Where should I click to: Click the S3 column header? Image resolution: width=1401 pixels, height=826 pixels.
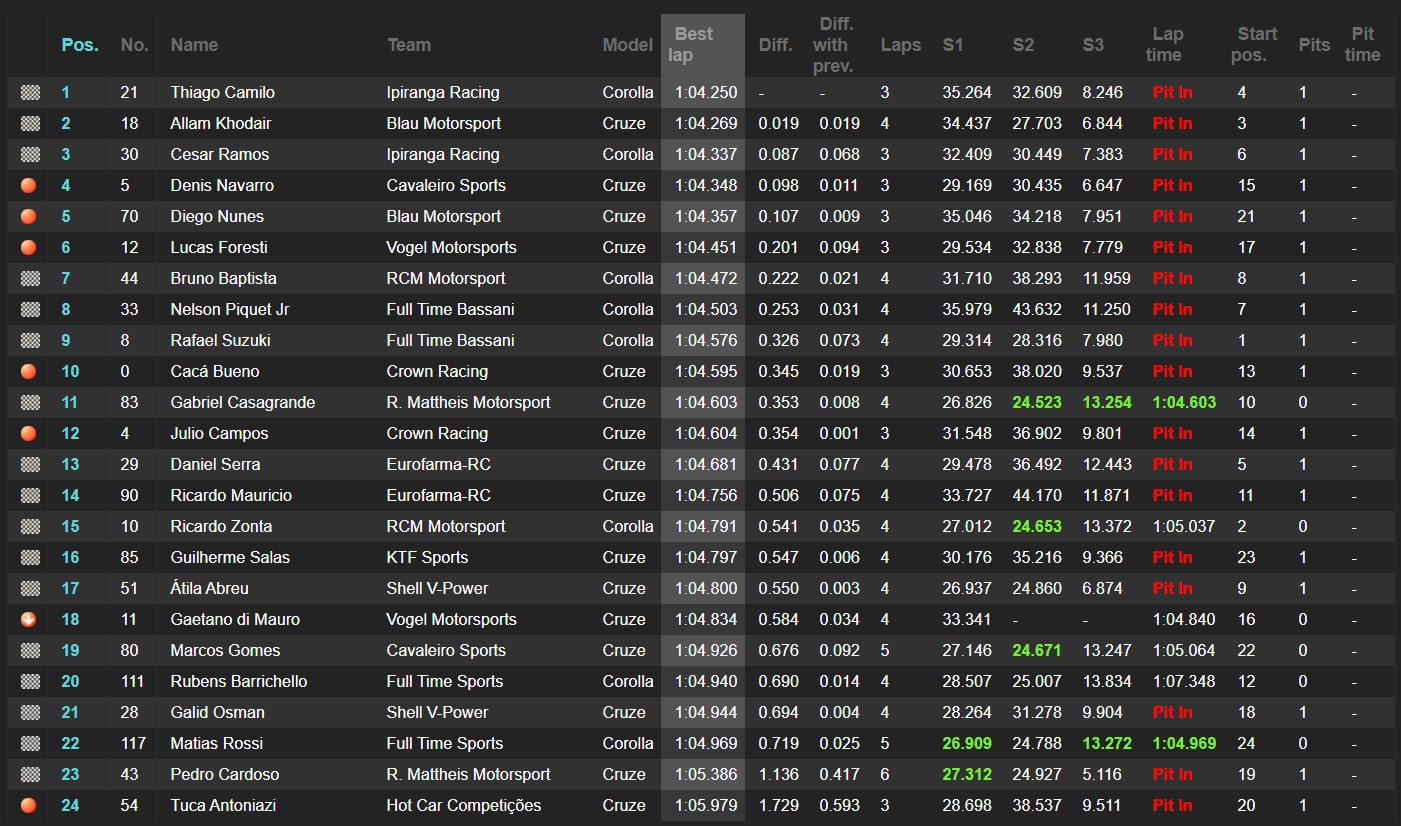coord(1093,45)
